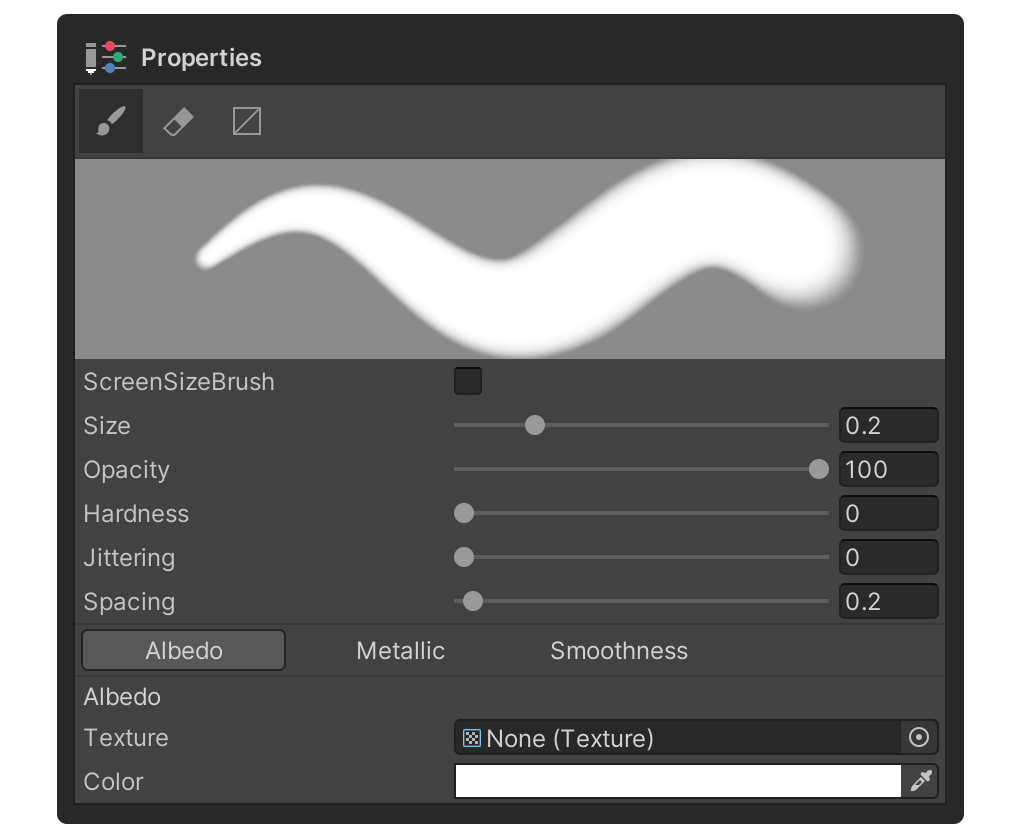The height and width of the screenshot is (838, 1020).
Task: Click the Jittering value field showing 0
Action: click(888, 557)
